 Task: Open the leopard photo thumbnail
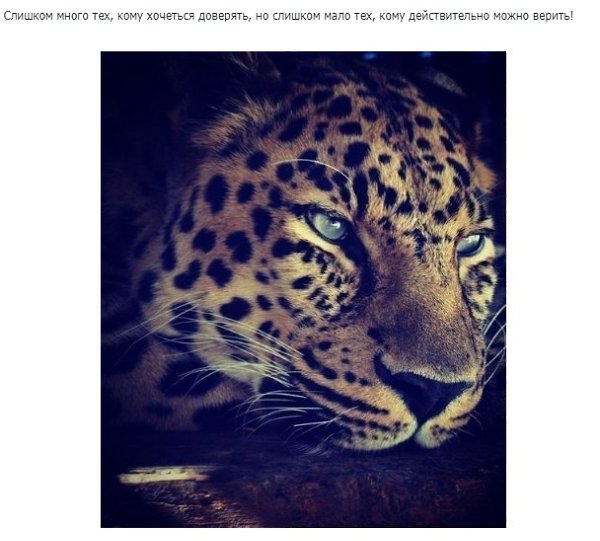pyautogui.click(x=303, y=289)
